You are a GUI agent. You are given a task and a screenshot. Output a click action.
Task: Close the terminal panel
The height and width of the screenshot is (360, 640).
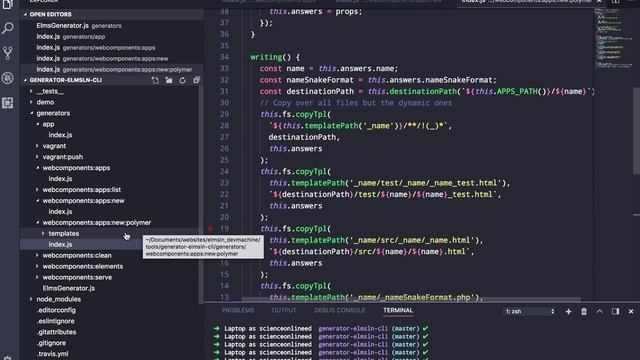pyautogui.click(x=631, y=311)
